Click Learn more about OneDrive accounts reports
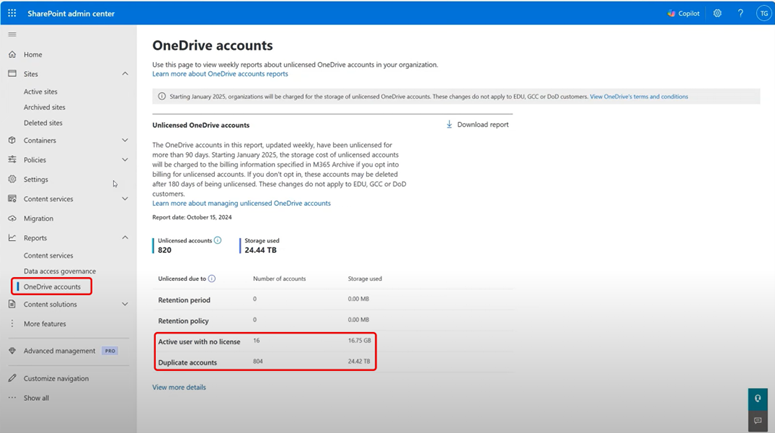 220,74
